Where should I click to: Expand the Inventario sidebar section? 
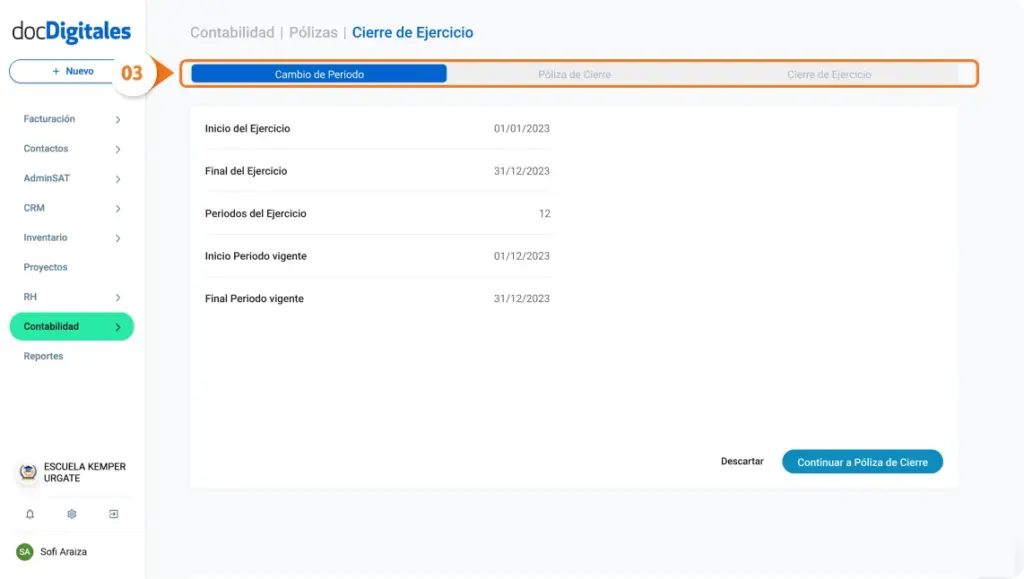pyautogui.click(x=46, y=238)
